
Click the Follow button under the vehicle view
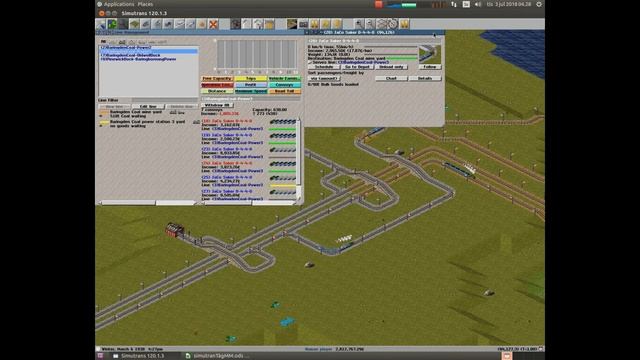(430, 67)
